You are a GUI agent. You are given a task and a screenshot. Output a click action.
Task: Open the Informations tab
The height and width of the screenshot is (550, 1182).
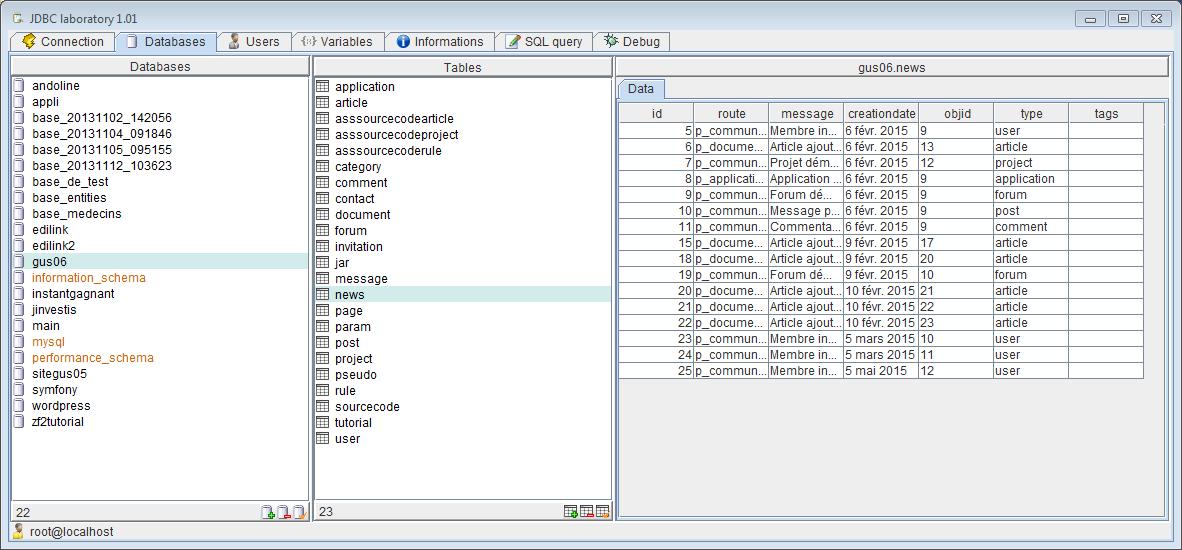click(439, 41)
